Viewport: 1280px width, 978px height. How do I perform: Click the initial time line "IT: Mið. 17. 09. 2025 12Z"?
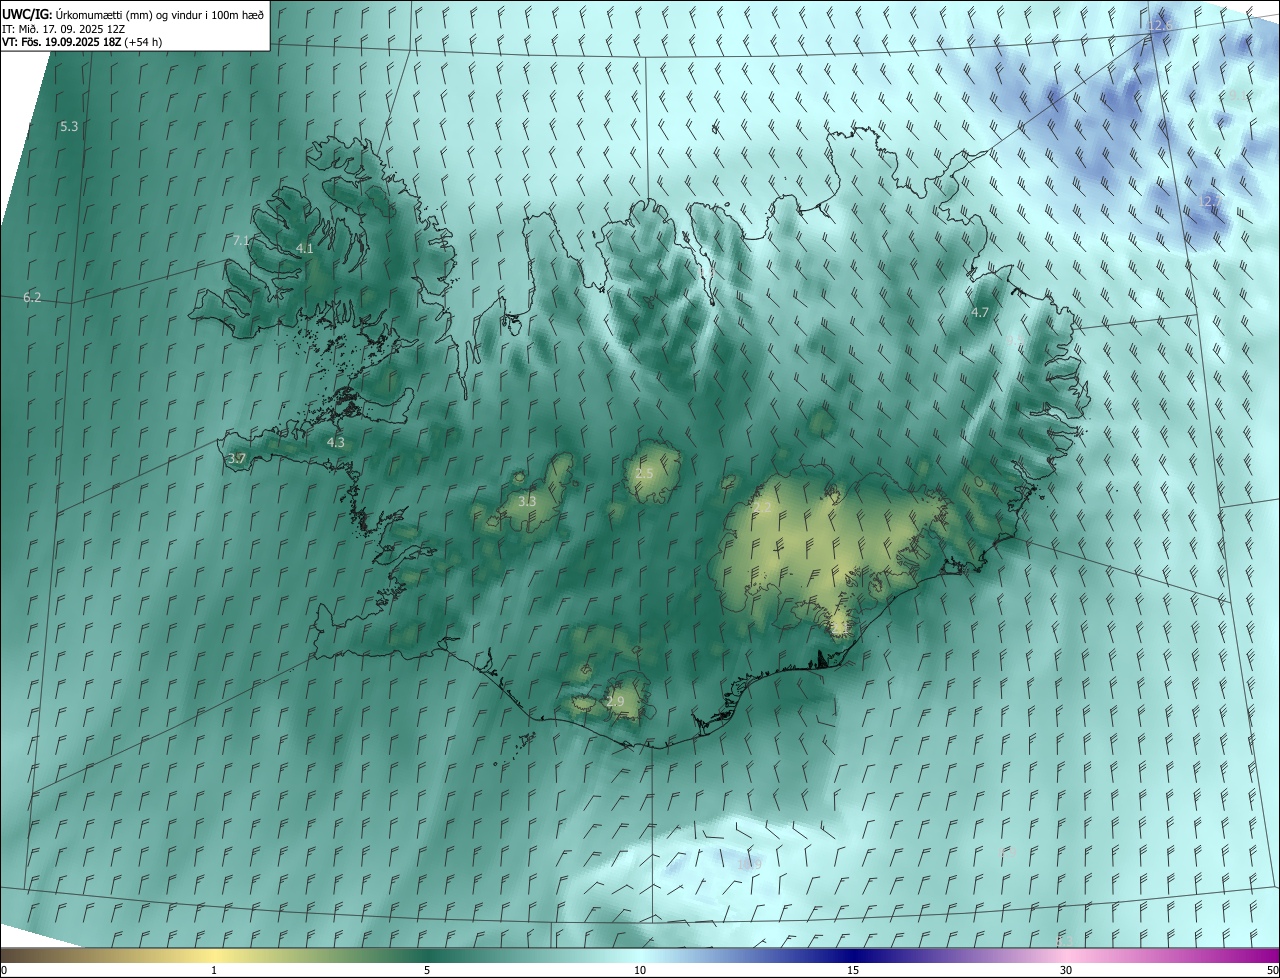tap(63, 28)
